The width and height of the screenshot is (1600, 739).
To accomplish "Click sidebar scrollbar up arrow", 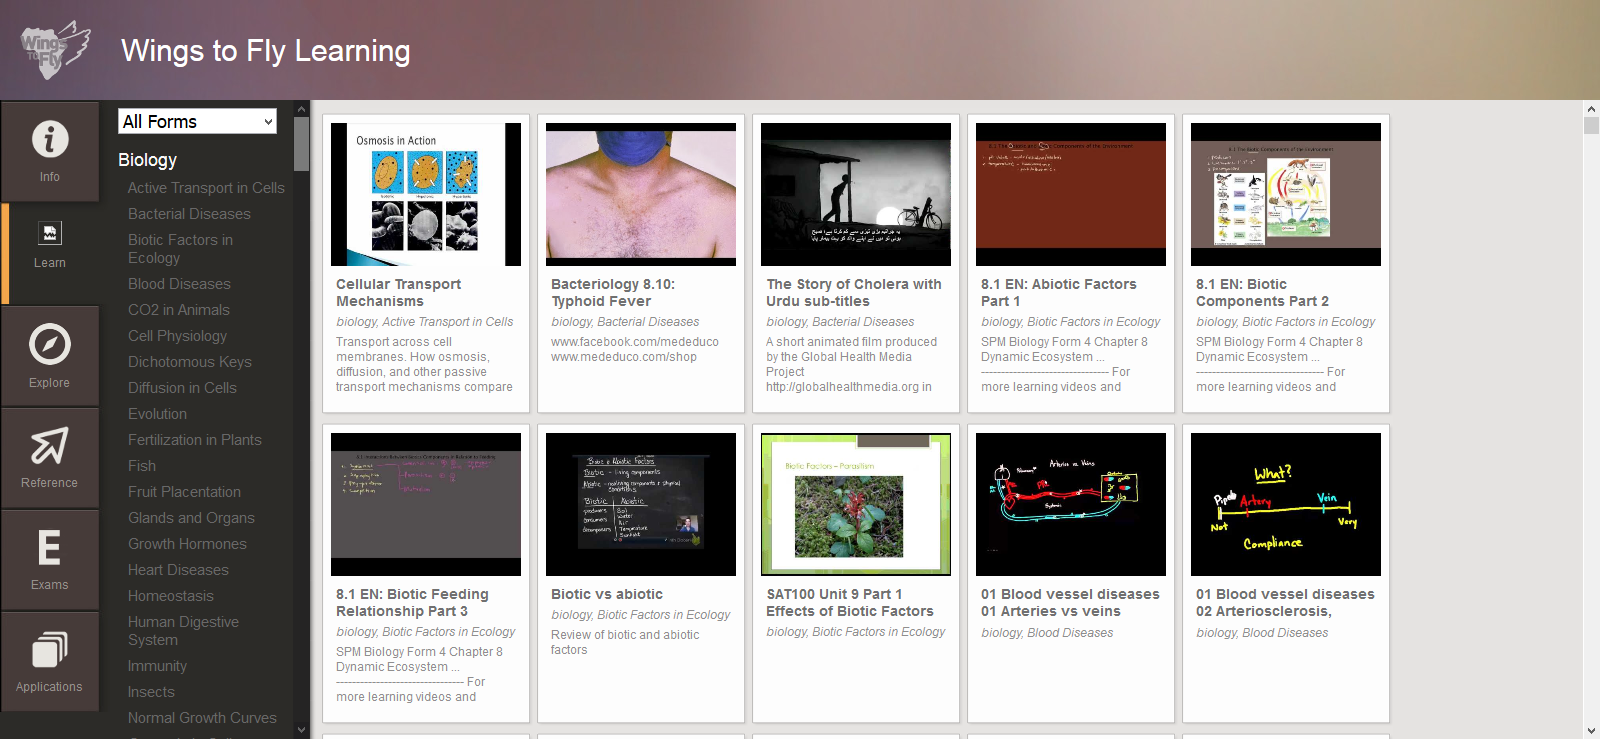I will point(302,108).
